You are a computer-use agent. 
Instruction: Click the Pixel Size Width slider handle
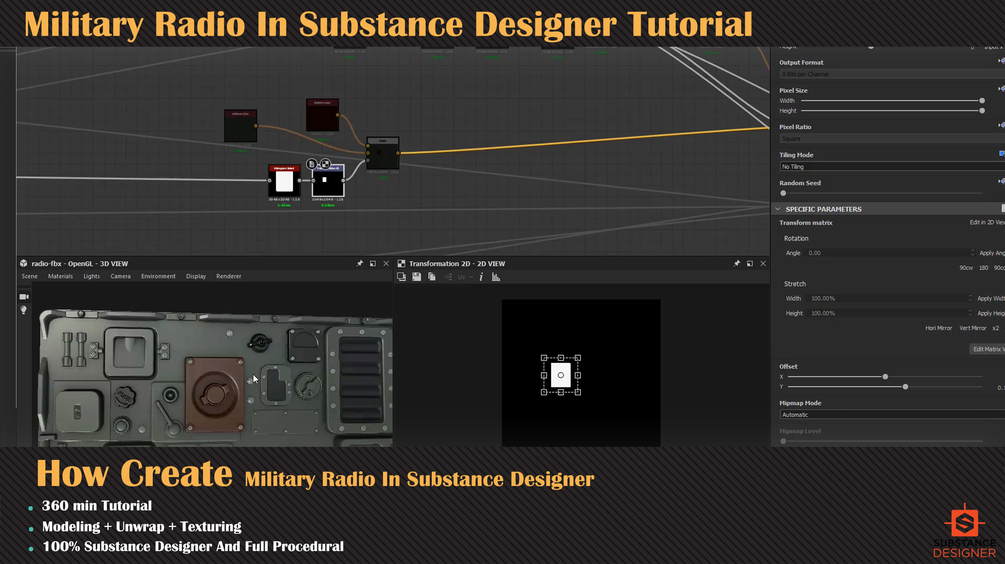click(982, 101)
